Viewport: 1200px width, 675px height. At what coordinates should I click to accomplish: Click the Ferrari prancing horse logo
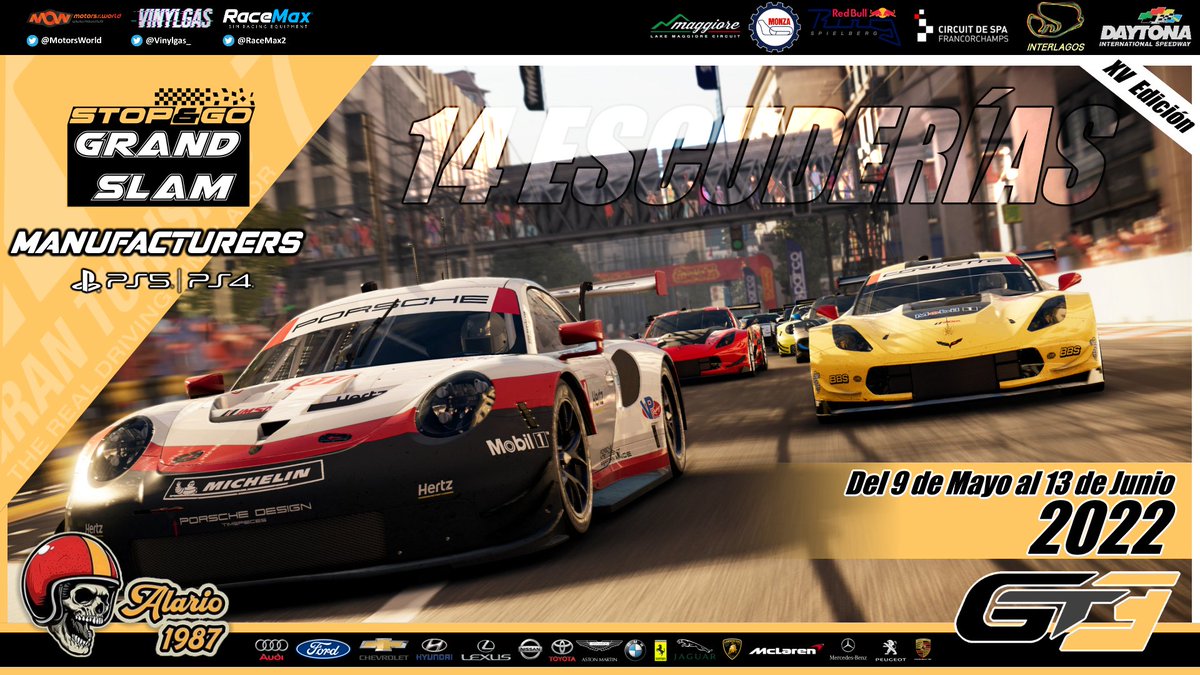click(x=660, y=650)
